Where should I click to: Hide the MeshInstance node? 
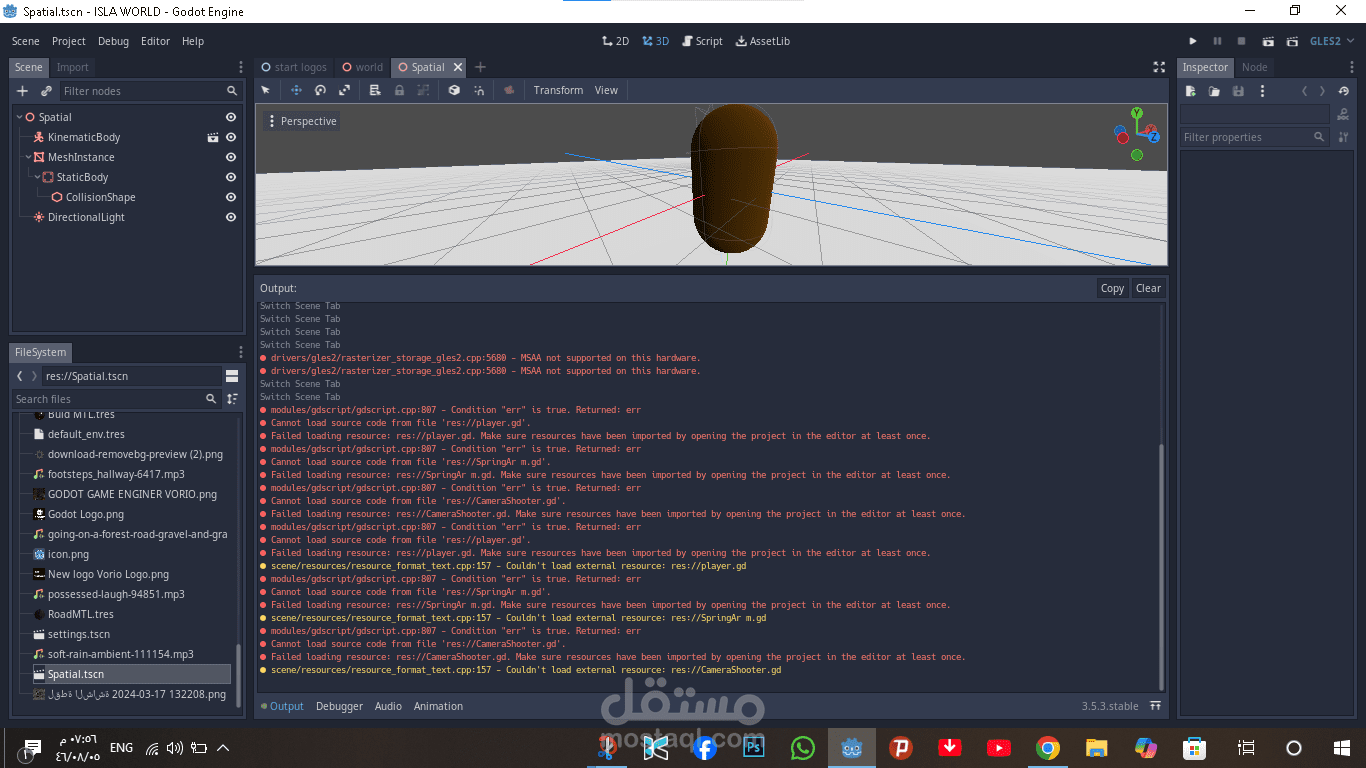(231, 157)
